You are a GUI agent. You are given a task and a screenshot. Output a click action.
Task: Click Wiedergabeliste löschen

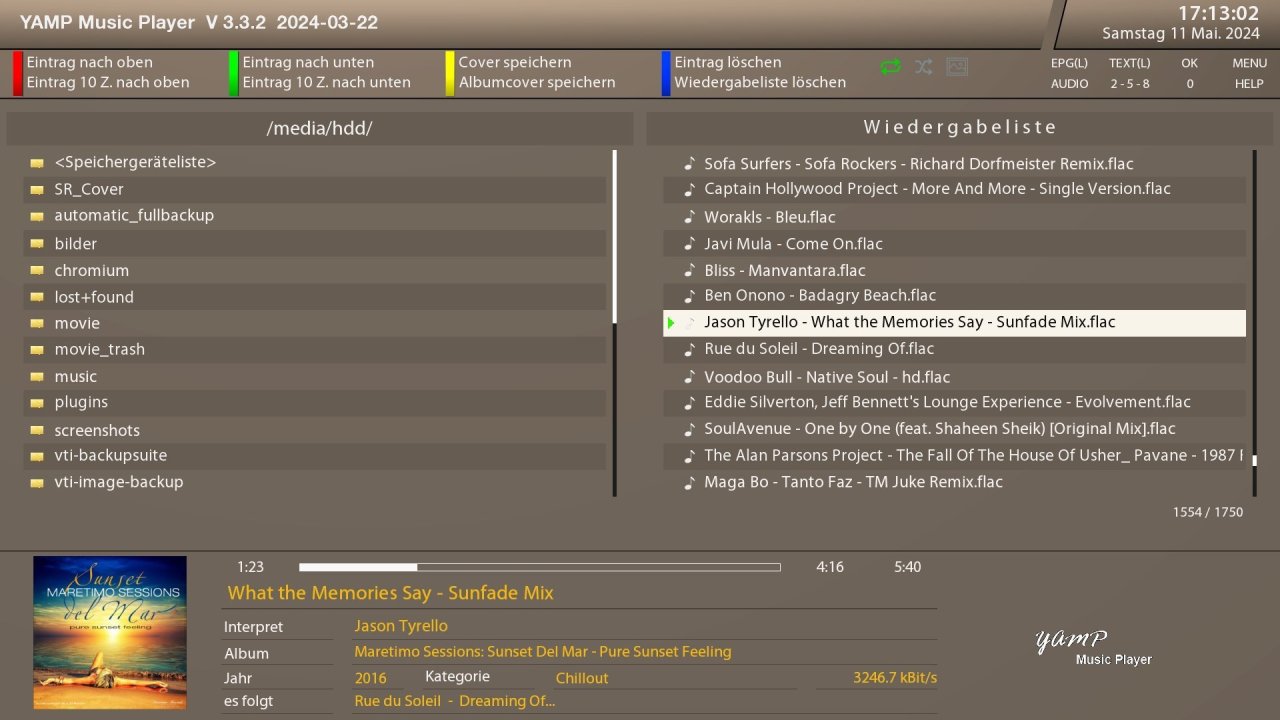(x=760, y=83)
